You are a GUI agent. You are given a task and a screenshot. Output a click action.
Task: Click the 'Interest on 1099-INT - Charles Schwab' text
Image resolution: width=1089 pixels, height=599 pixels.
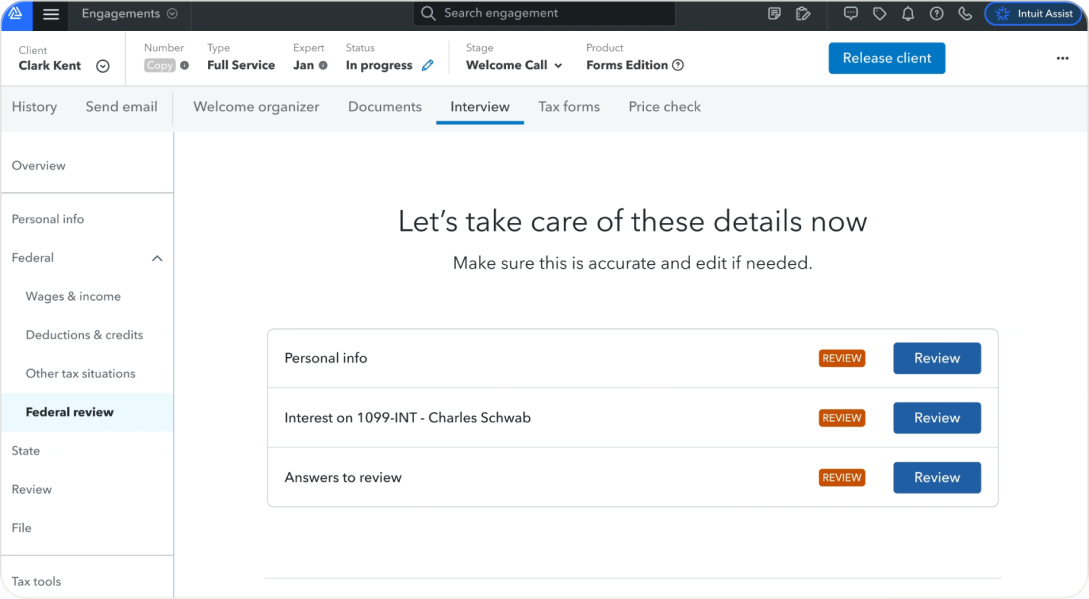408,418
